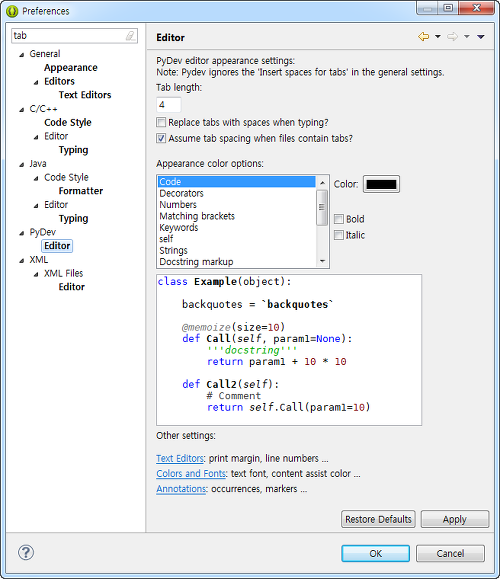This screenshot has height=579, width=500.
Task: Follow the Annotations link
Action: (x=181, y=489)
